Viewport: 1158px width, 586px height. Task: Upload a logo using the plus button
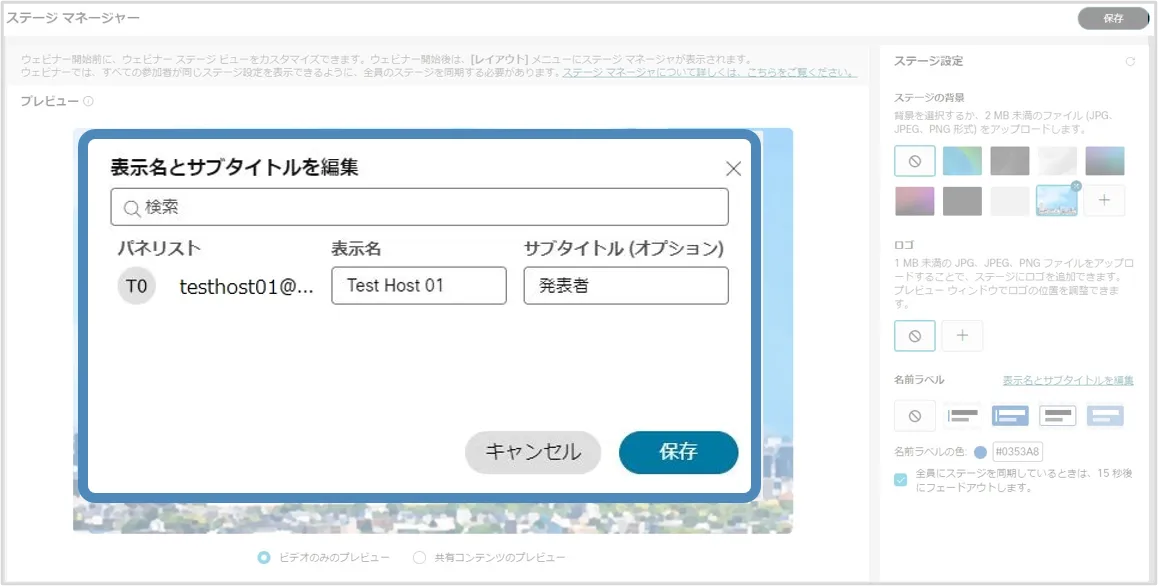point(962,336)
